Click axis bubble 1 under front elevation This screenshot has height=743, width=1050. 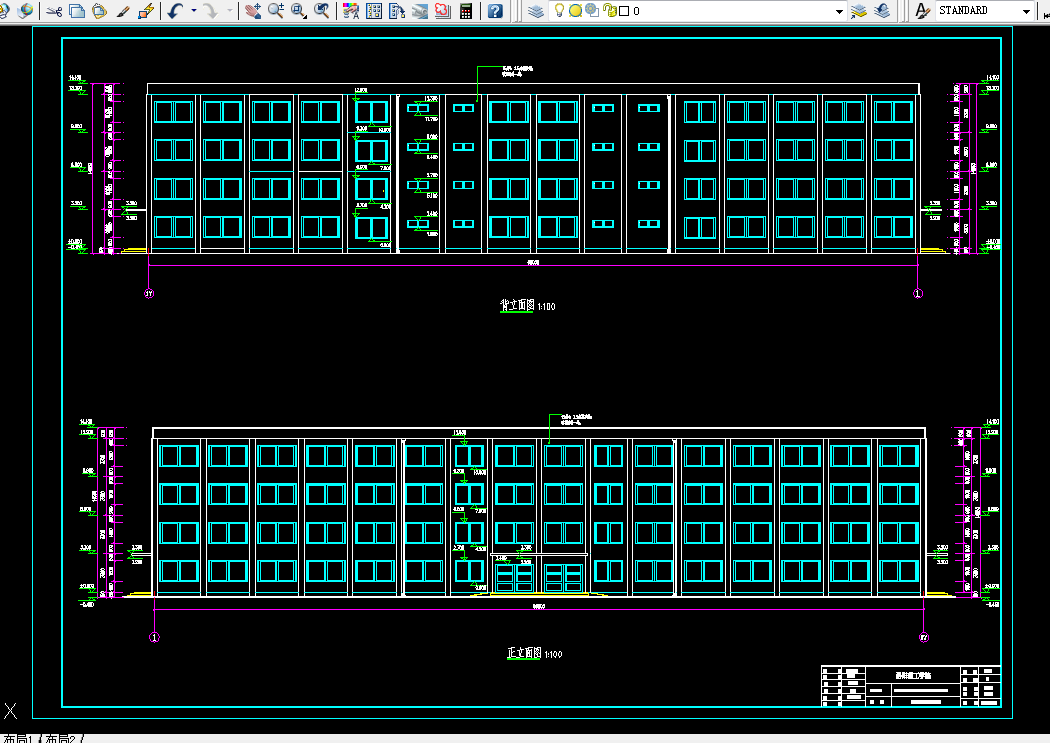click(154, 637)
